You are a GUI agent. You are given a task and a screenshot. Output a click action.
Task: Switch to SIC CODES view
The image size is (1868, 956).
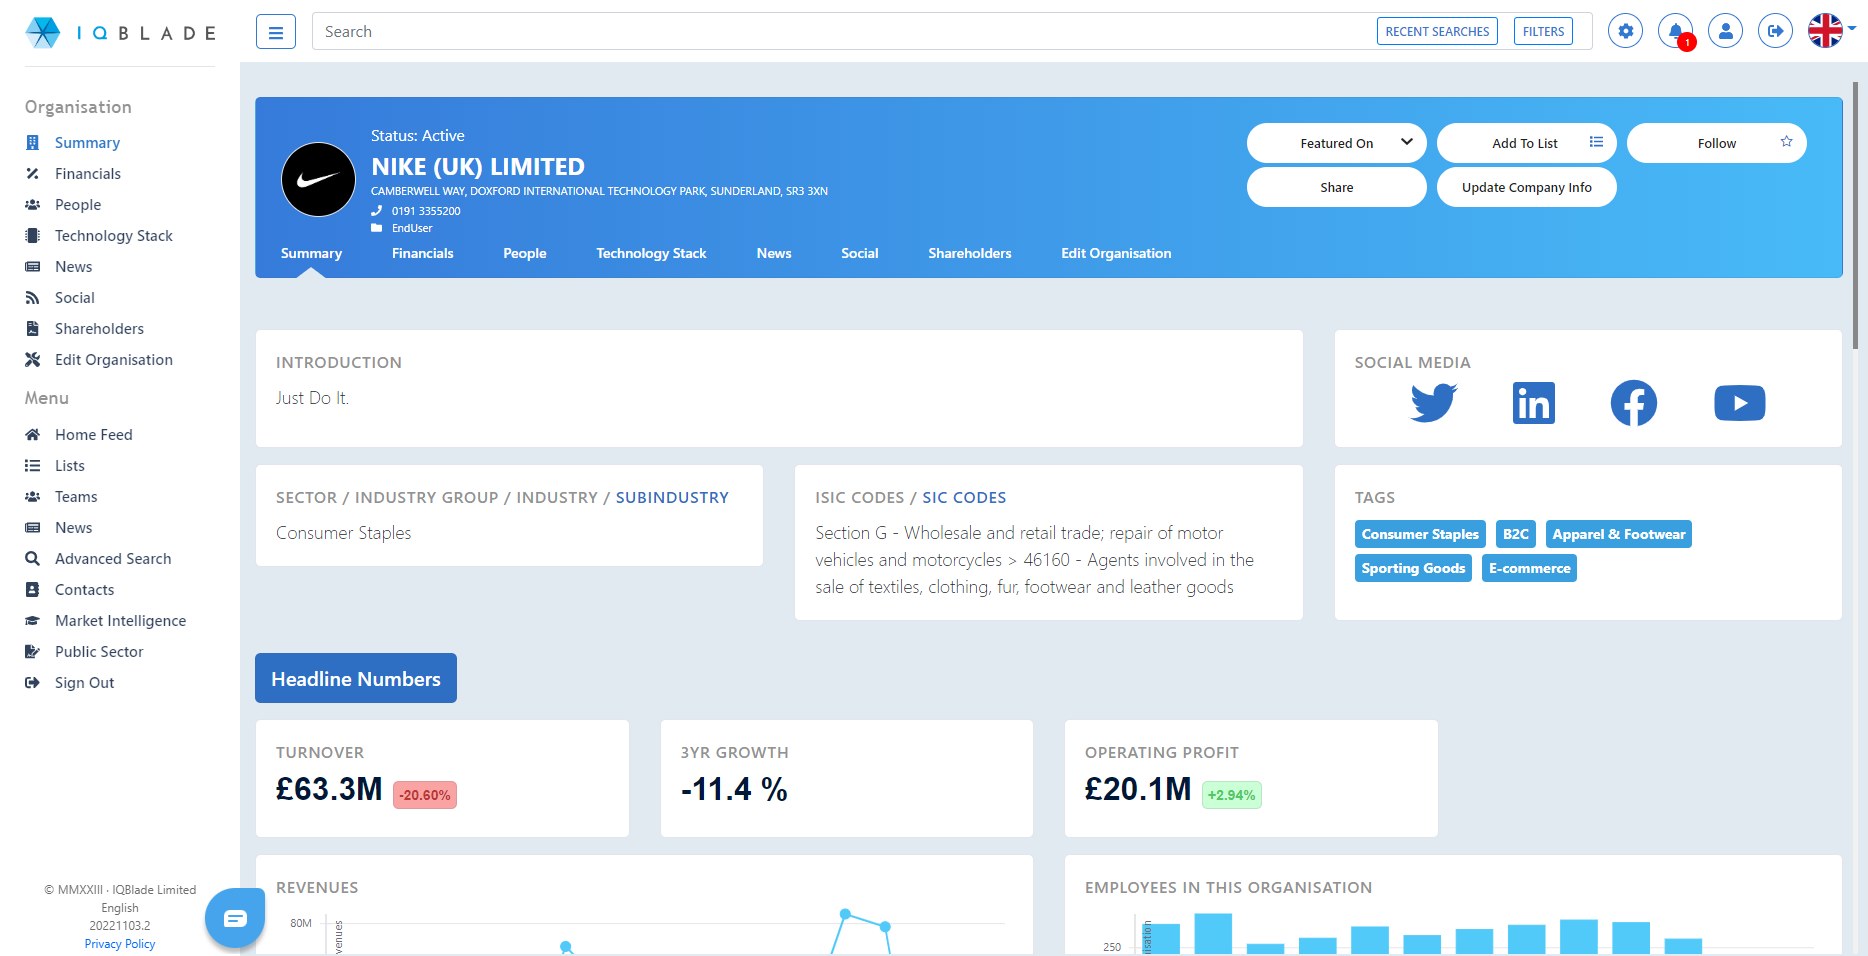(964, 498)
